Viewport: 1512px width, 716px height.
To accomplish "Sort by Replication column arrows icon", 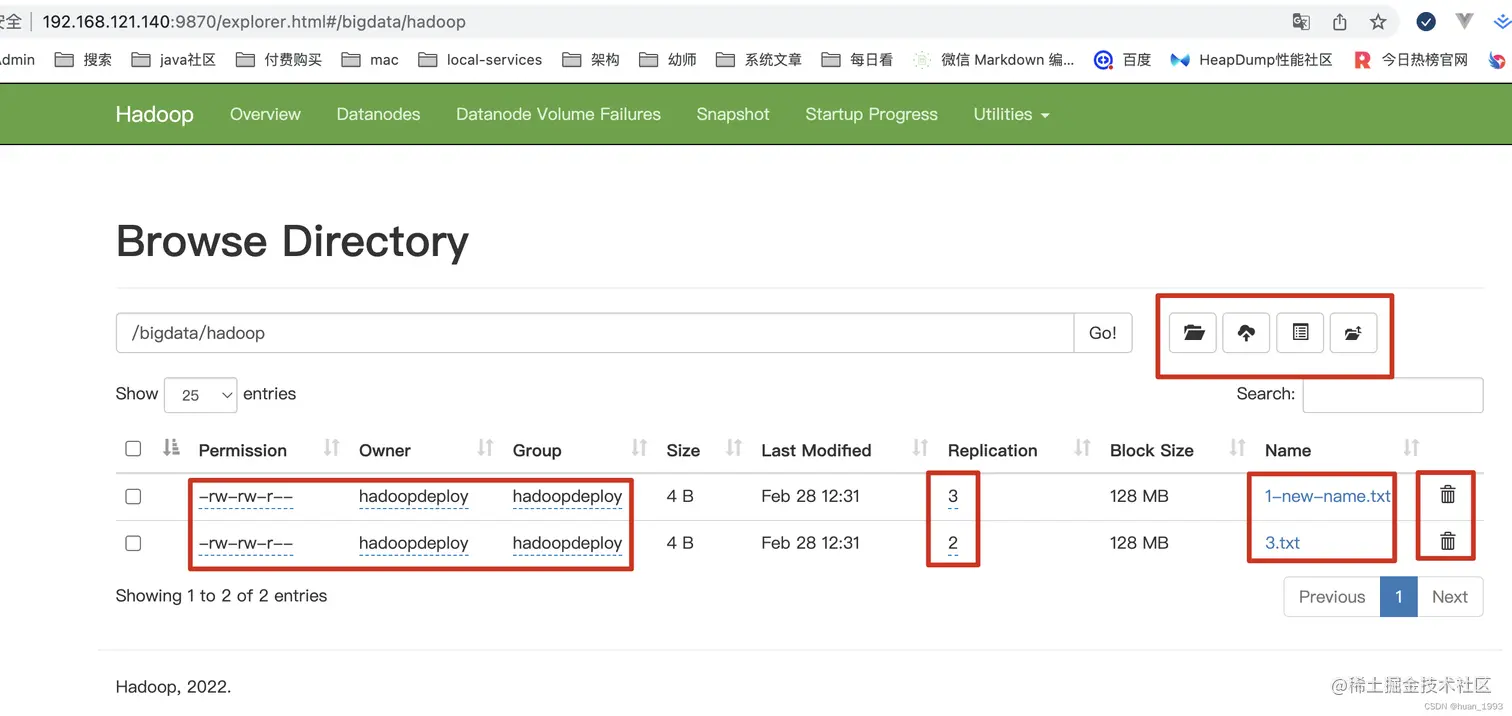I will coord(1082,448).
